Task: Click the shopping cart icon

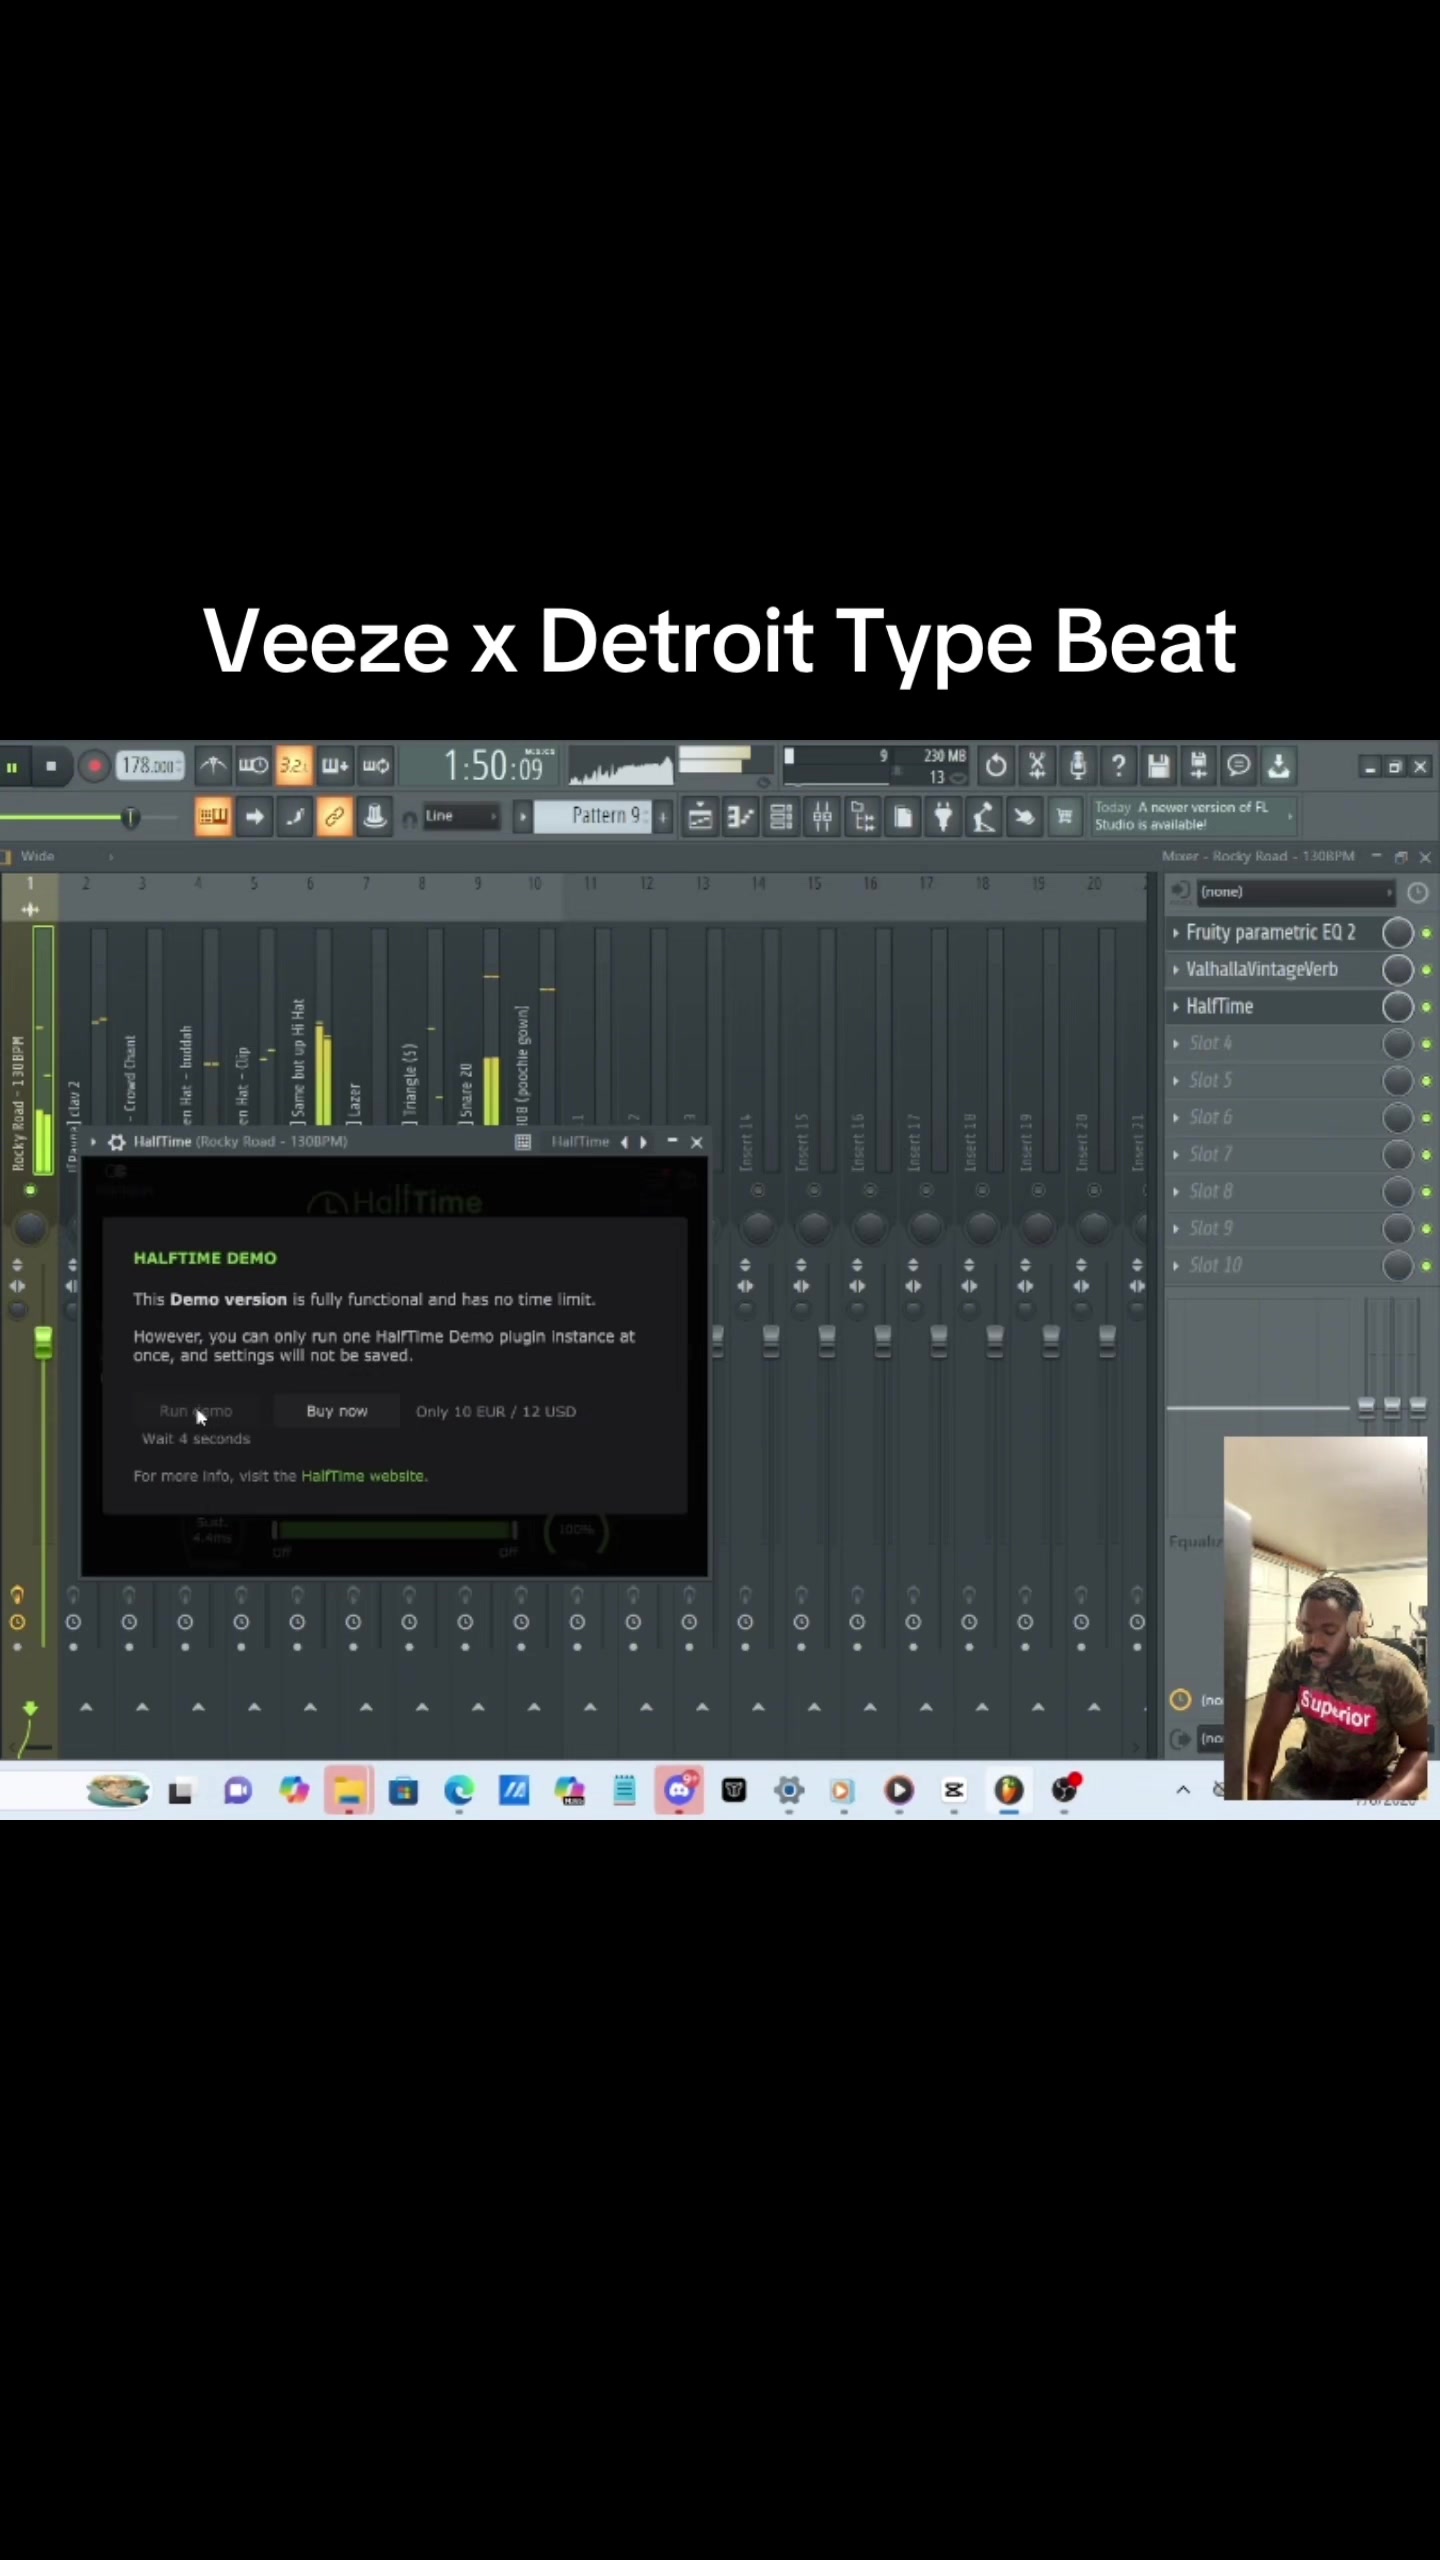Action: coord(1065,817)
